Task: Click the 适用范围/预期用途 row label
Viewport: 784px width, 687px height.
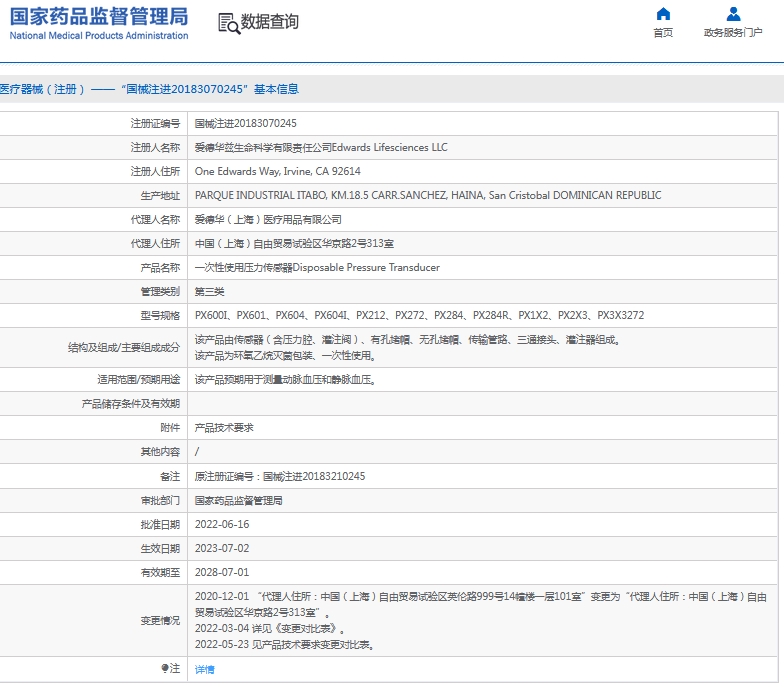Action: [x=138, y=380]
